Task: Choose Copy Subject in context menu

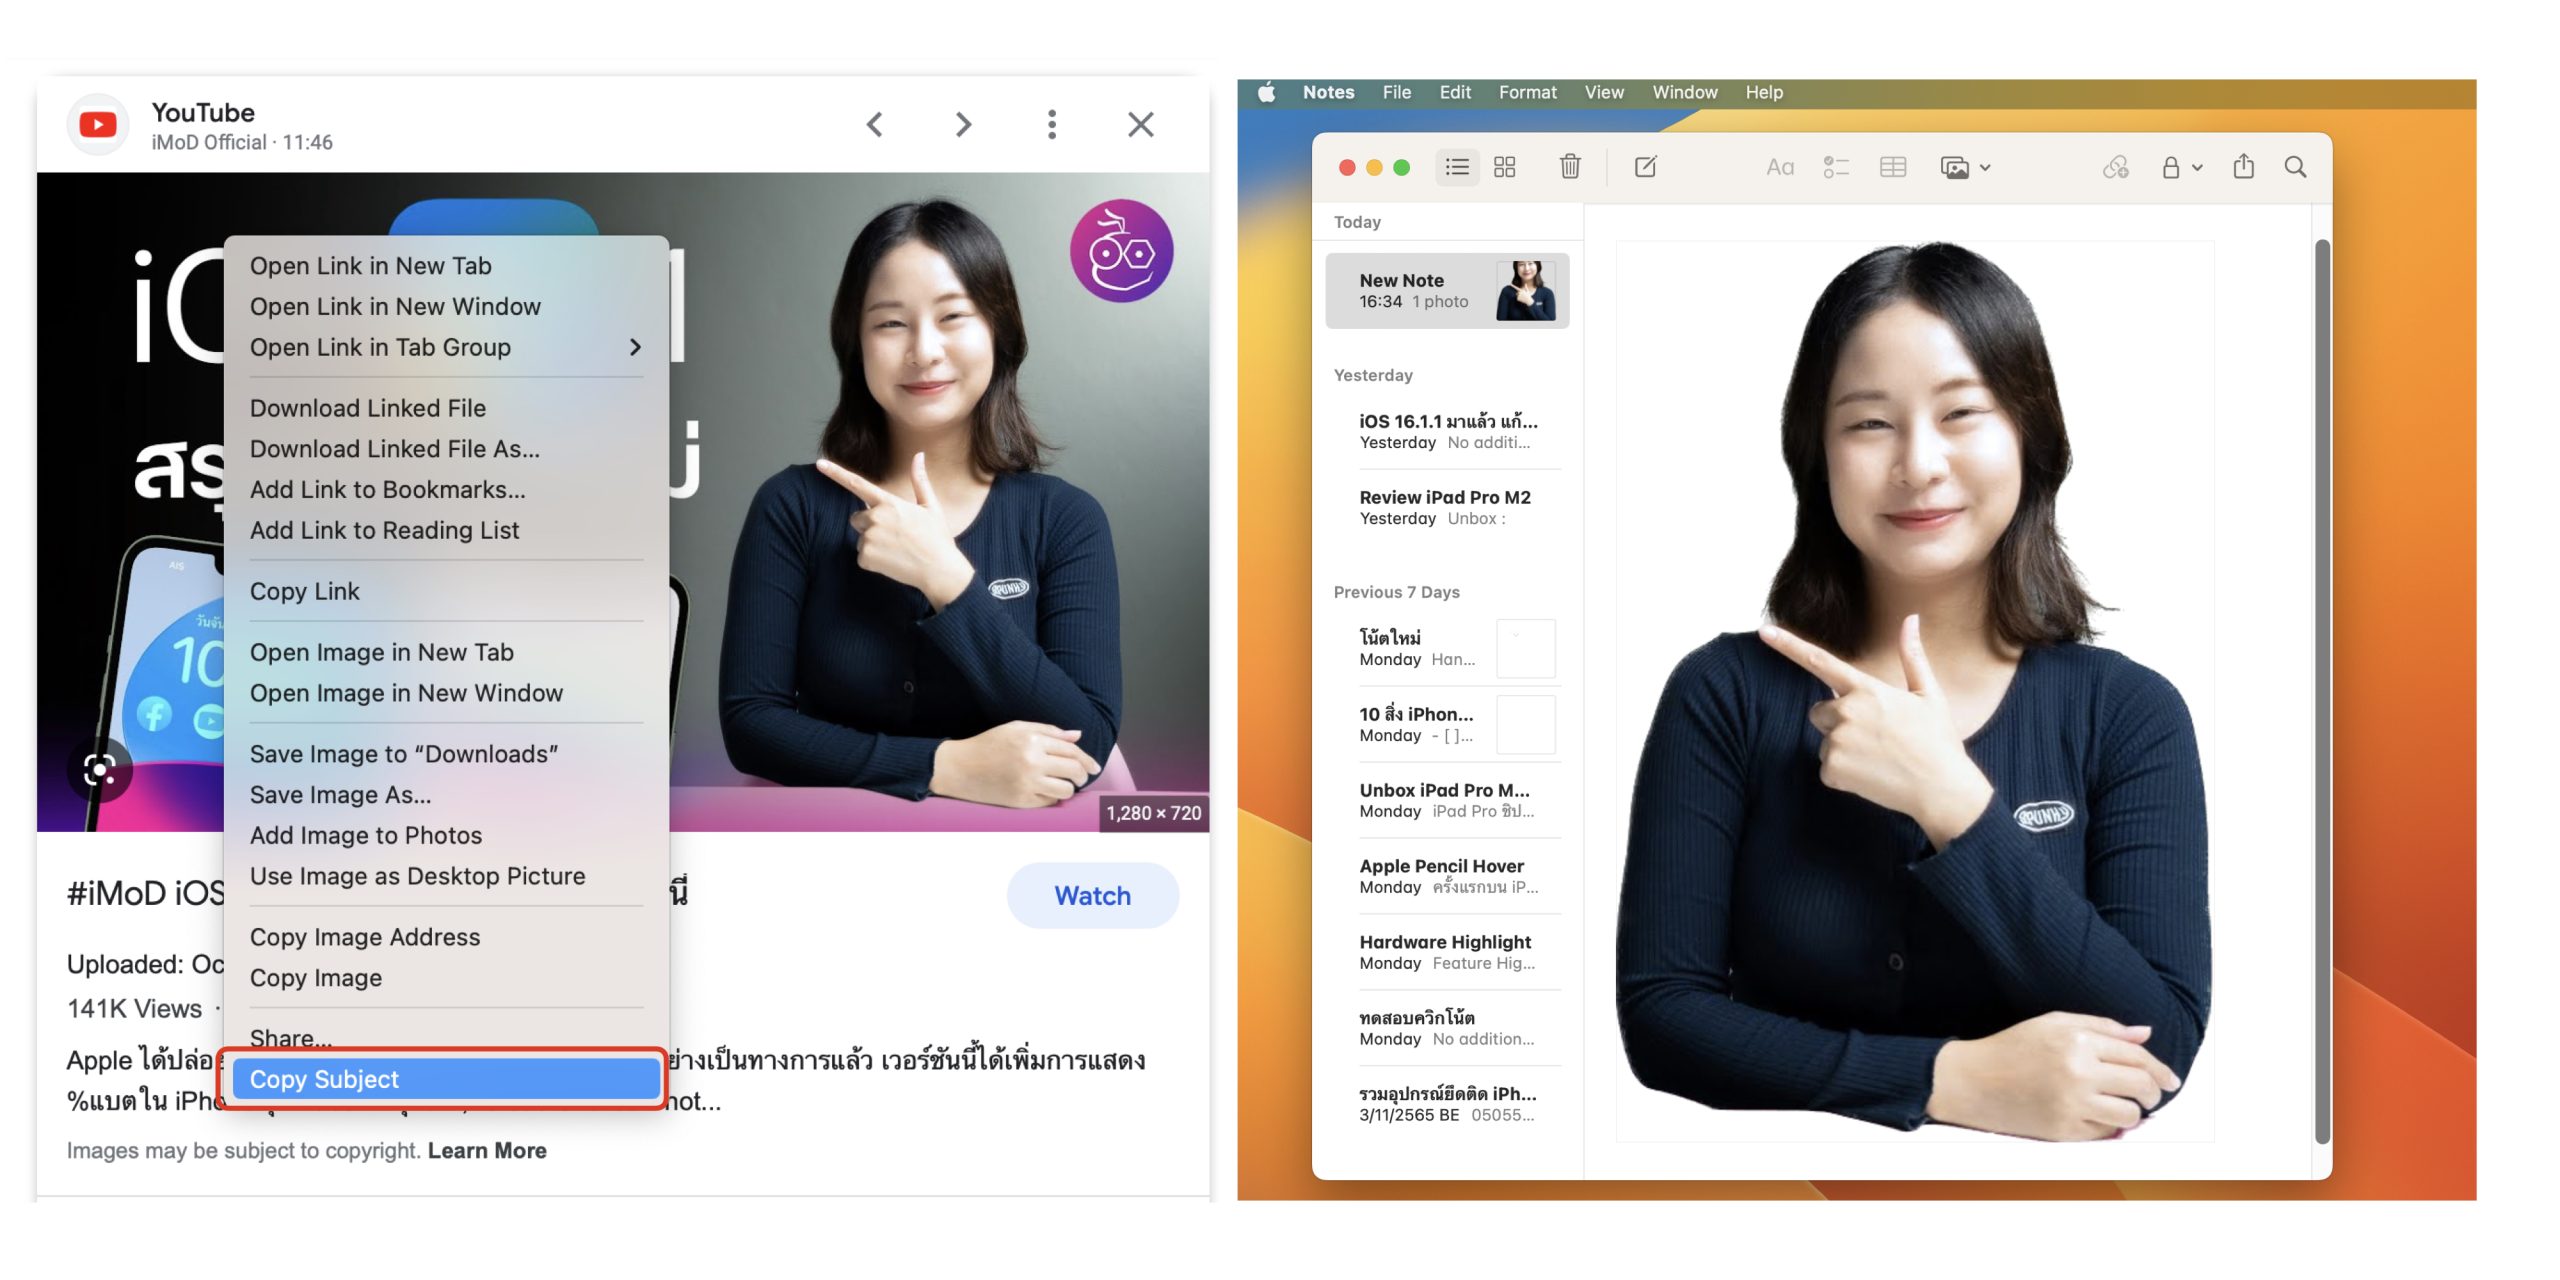Action: point(445,1079)
